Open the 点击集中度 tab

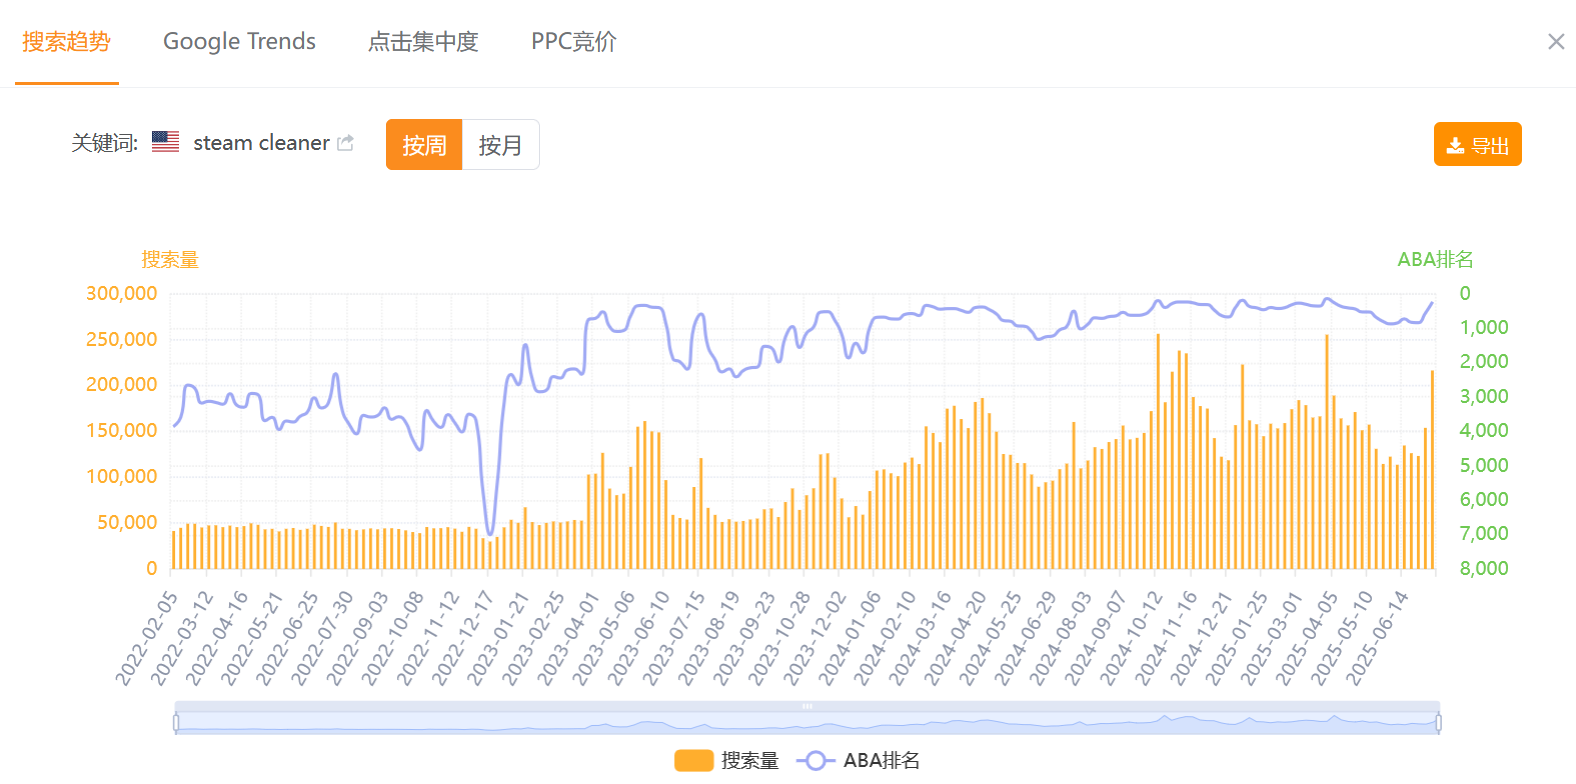(x=423, y=42)
